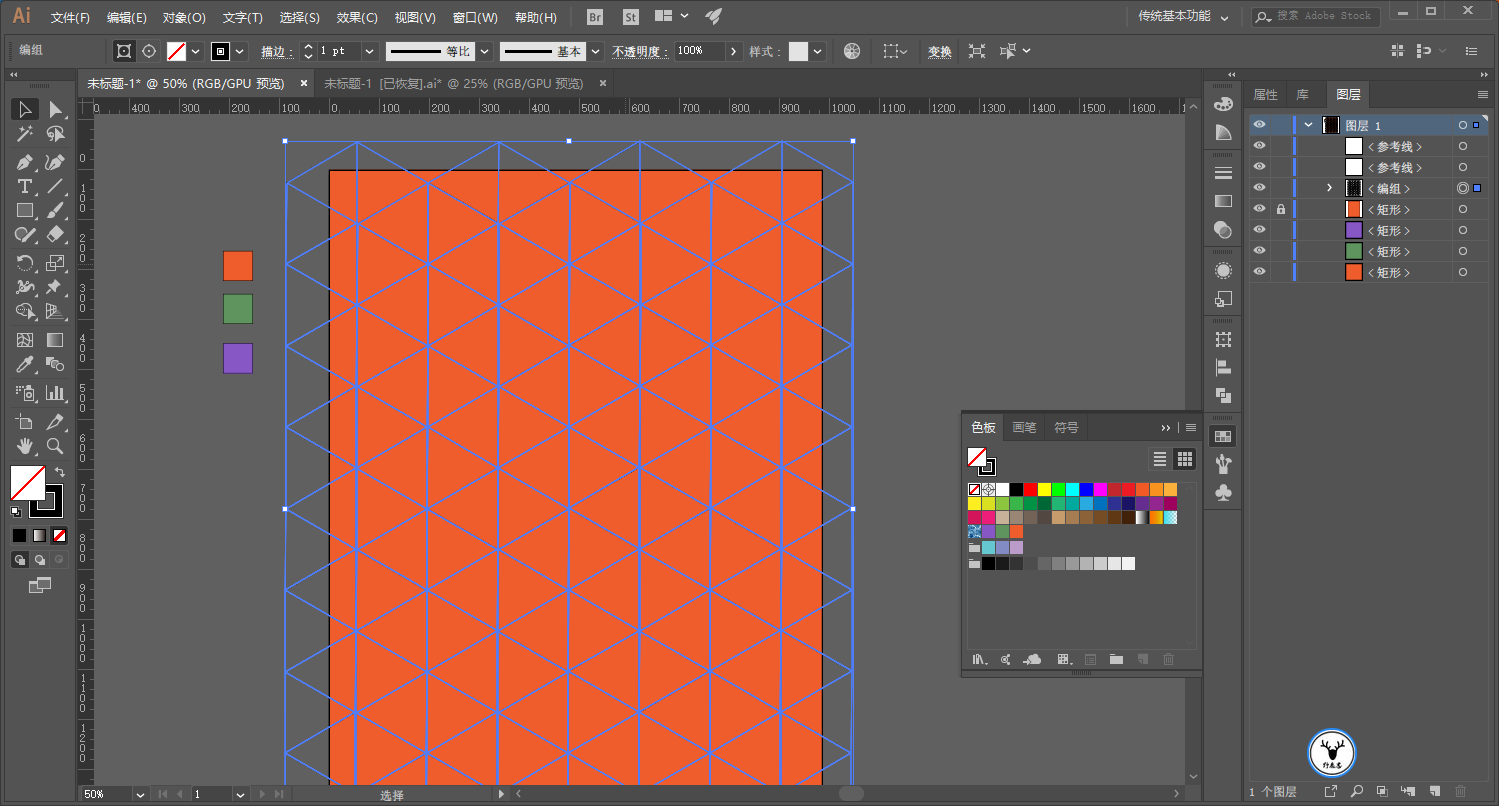Switch to the 画笔 panel tab

pos(1025,427)
